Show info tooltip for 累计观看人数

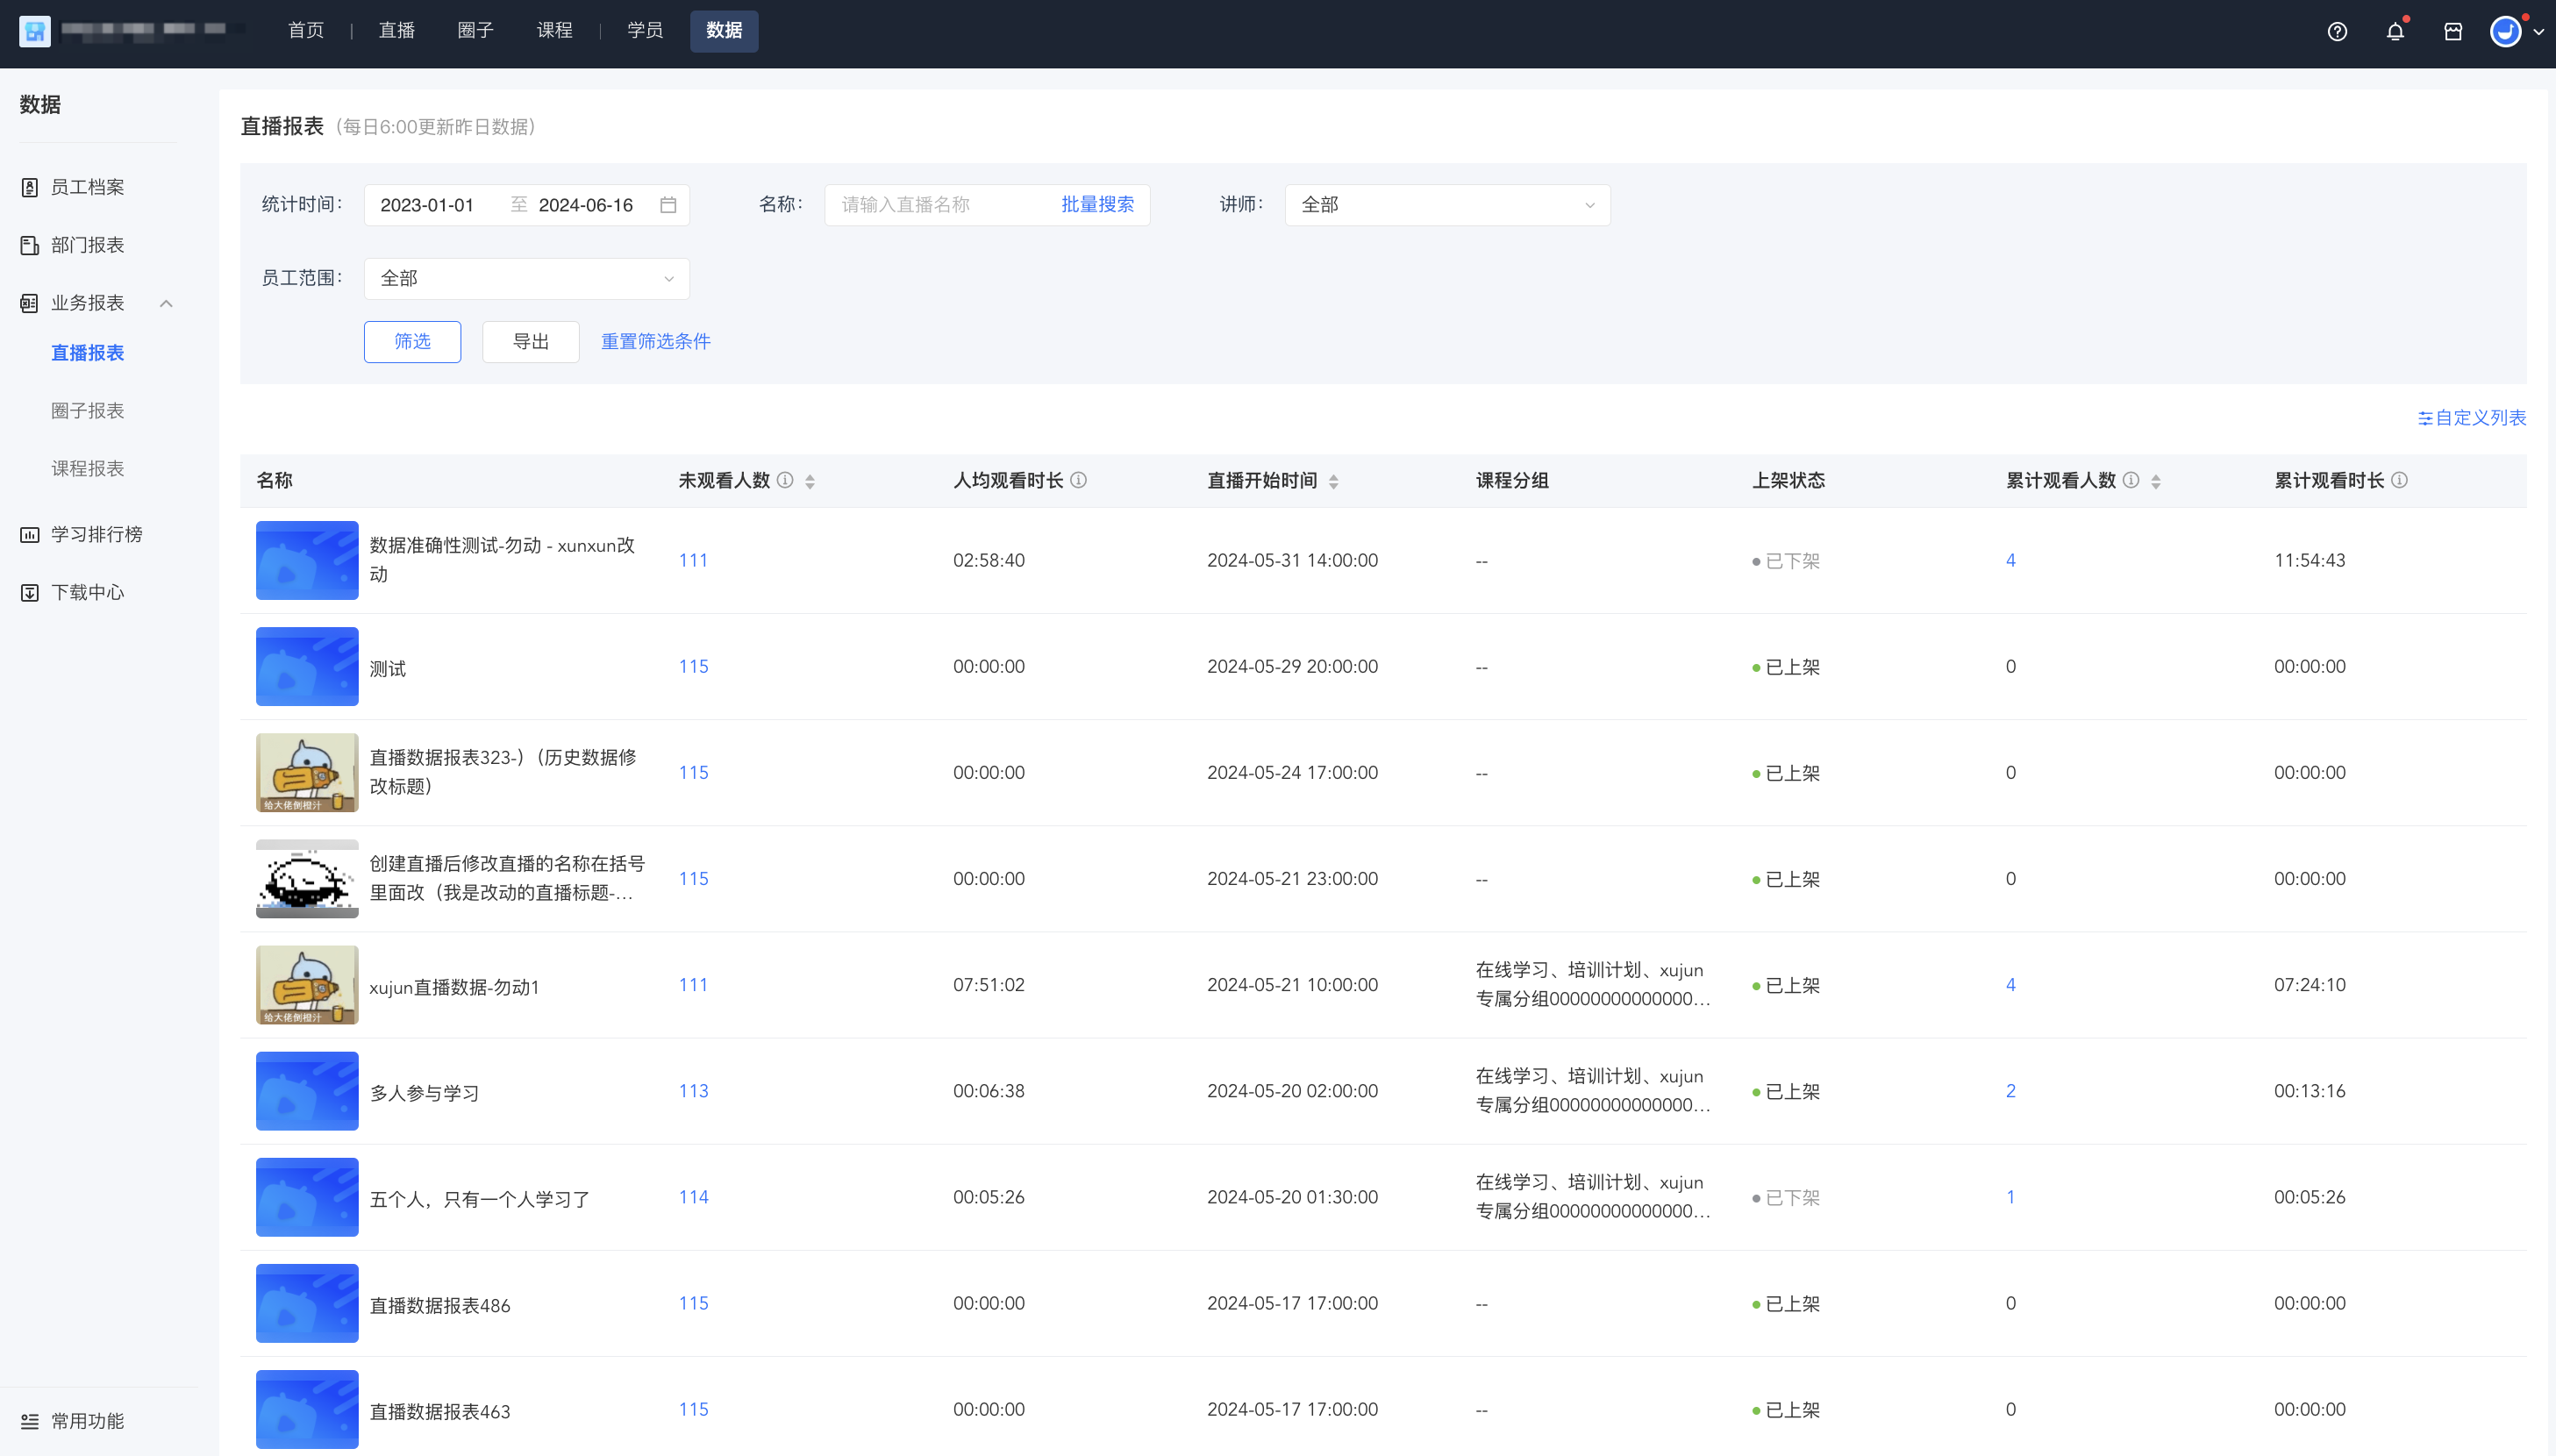pyautogui.click(x=2131, y=481)
